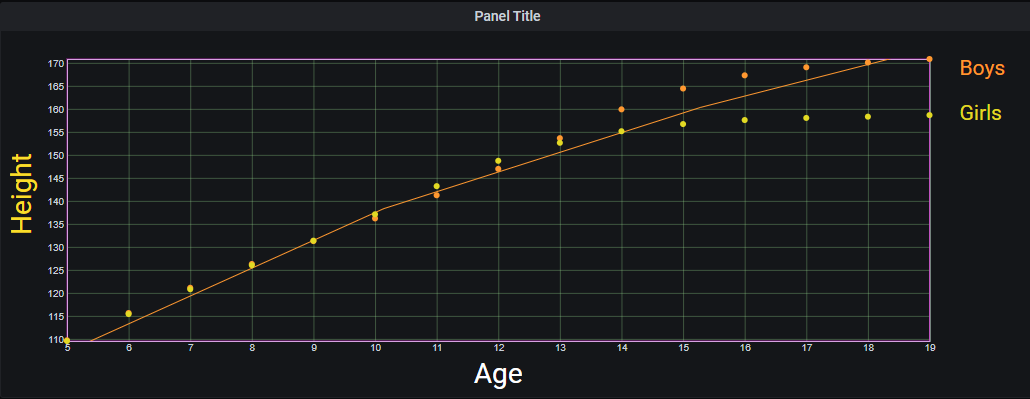The image size is (1030, 399).
Task: Click the 135 tick on Height axis
Action: pos(56,225)
